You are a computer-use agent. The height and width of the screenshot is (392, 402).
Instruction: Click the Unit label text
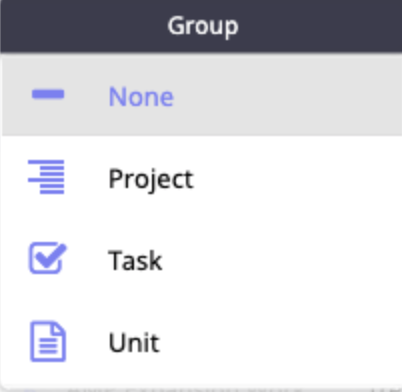tap(134, 342)
